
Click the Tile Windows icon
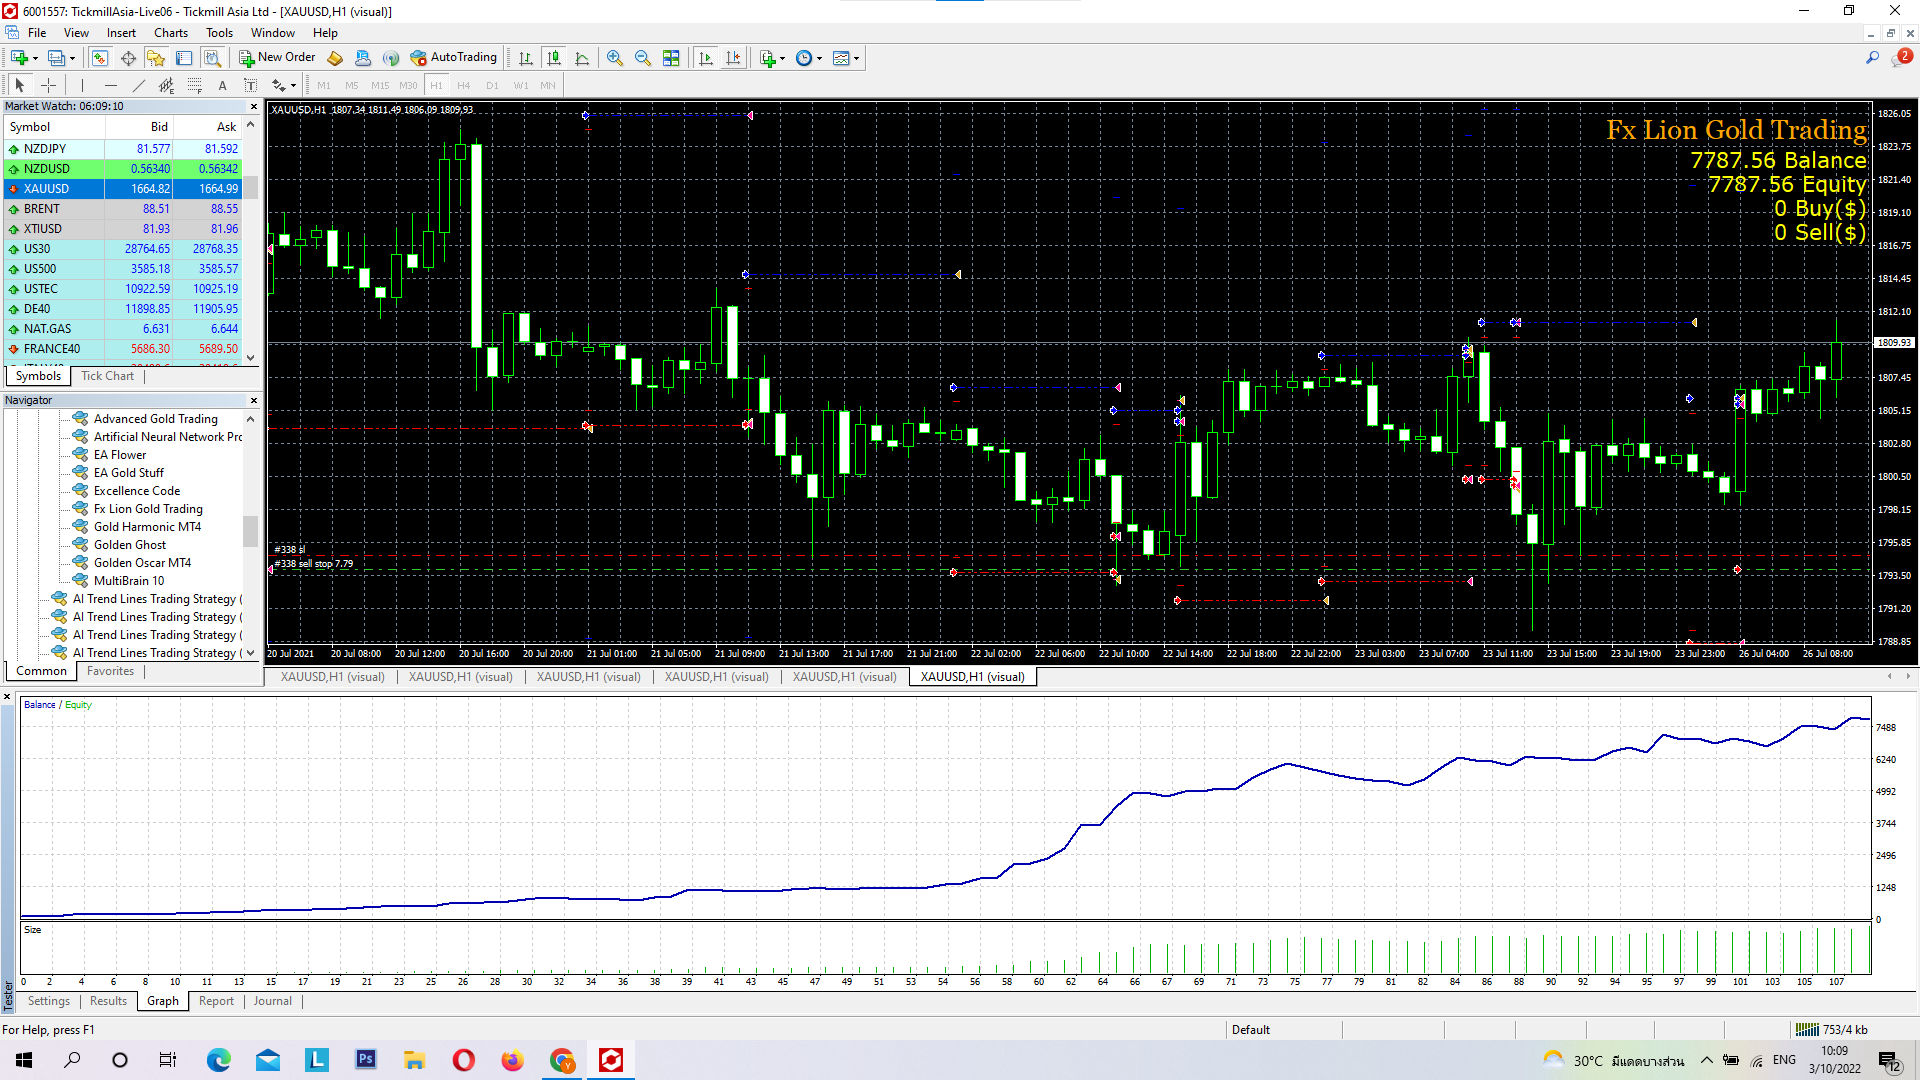(671, 58)
